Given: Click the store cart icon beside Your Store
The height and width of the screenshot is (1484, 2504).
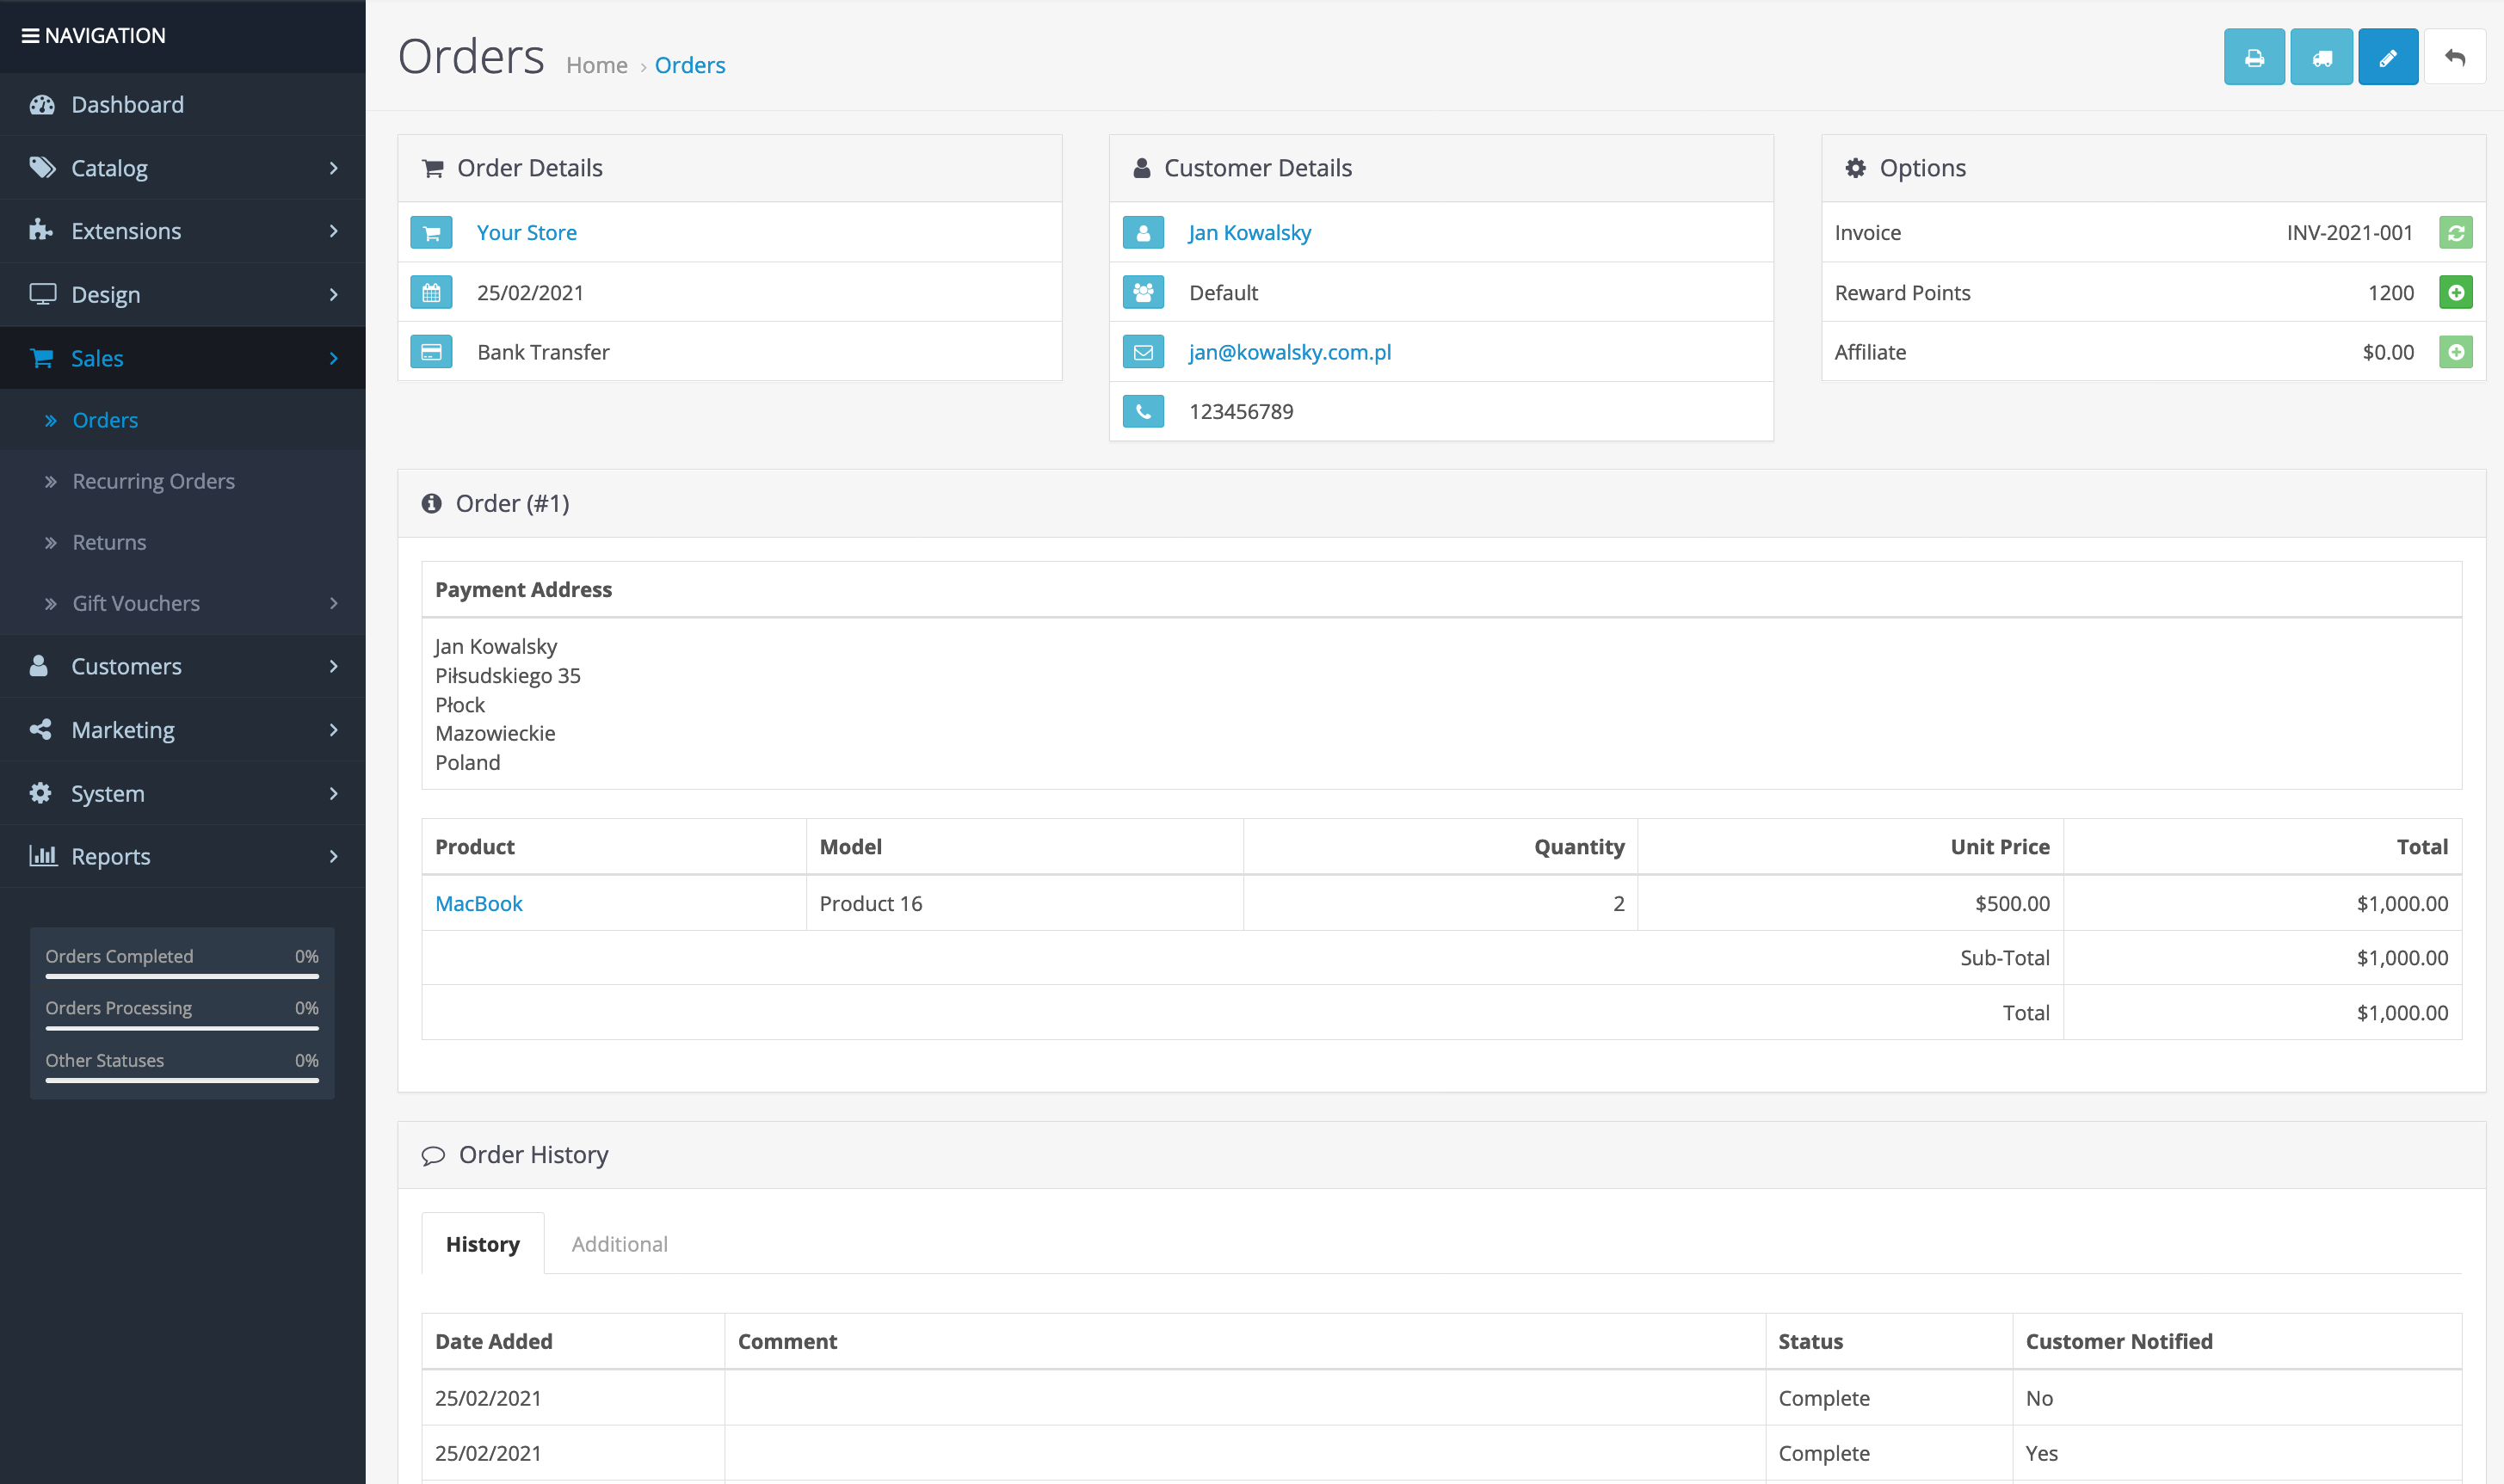Looking at the screenshot, I should tap(431, 233).
